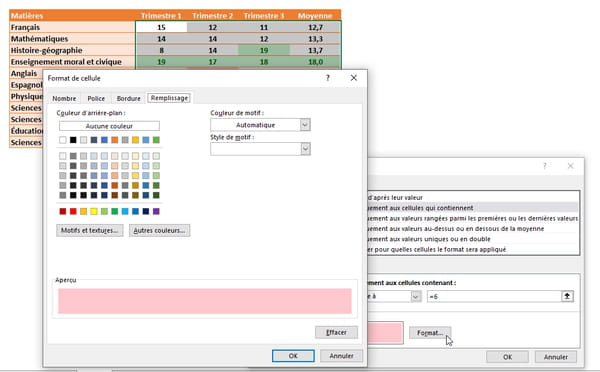
Task: Click the Trimestre 2 header cell
Action: coord(212,16)
